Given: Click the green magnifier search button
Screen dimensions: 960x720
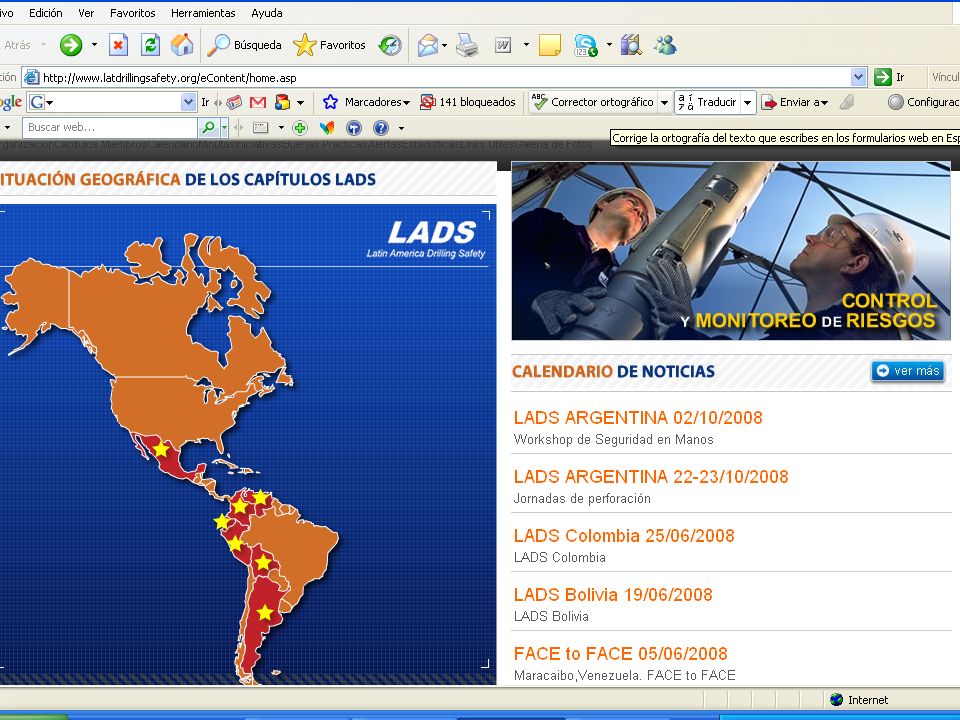Looking at the screenshot, I should [208, 127].
